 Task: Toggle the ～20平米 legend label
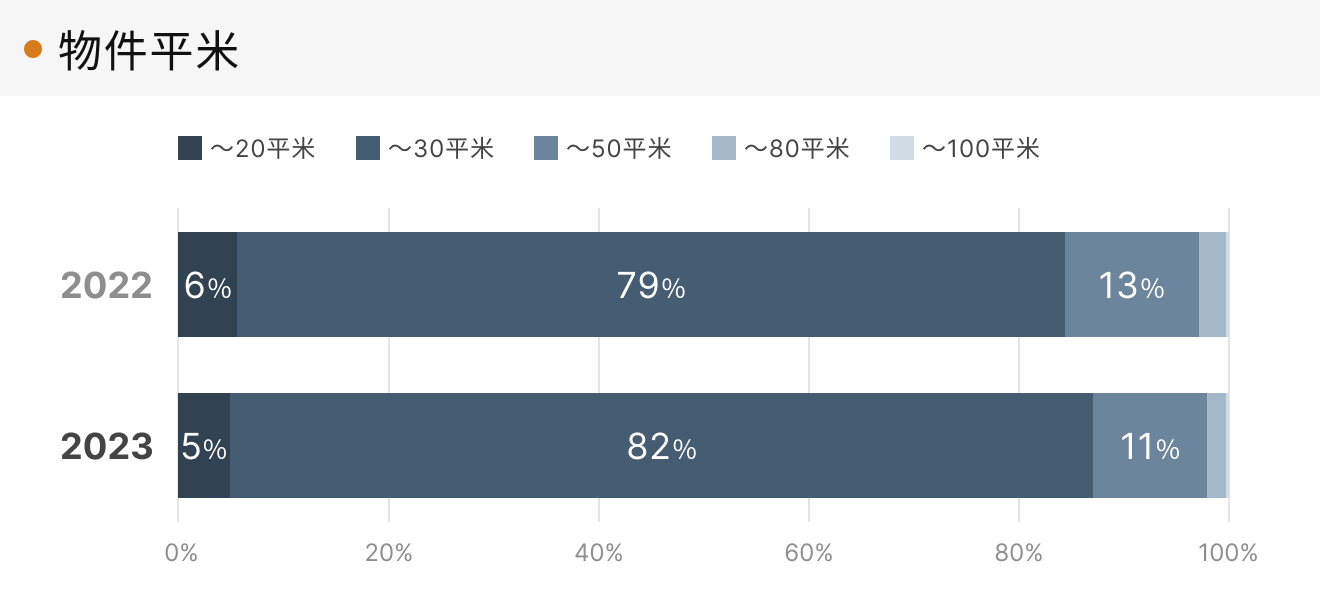pyautogui.click(x=263, y=149)
